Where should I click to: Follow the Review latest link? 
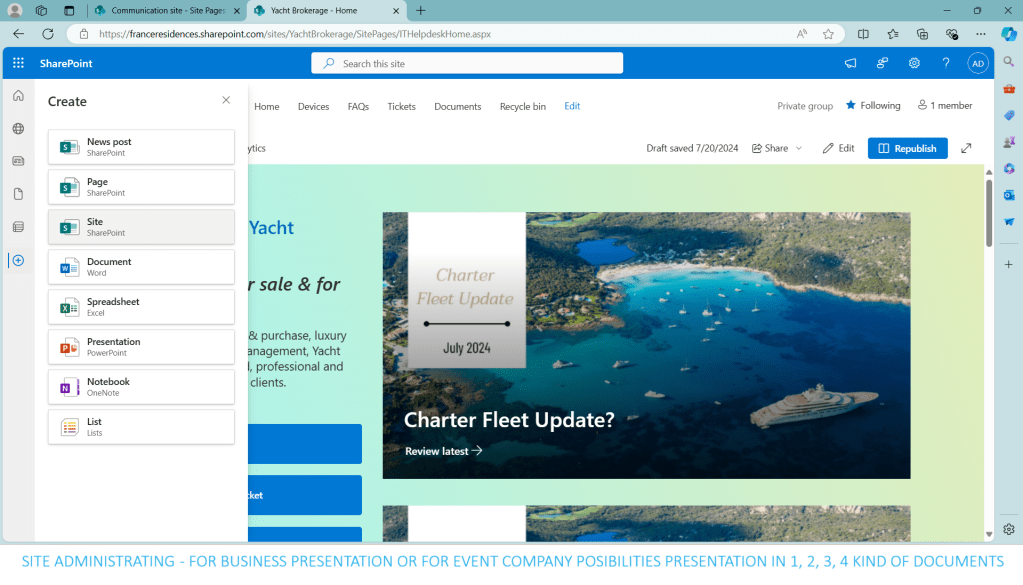pos(443,451)
